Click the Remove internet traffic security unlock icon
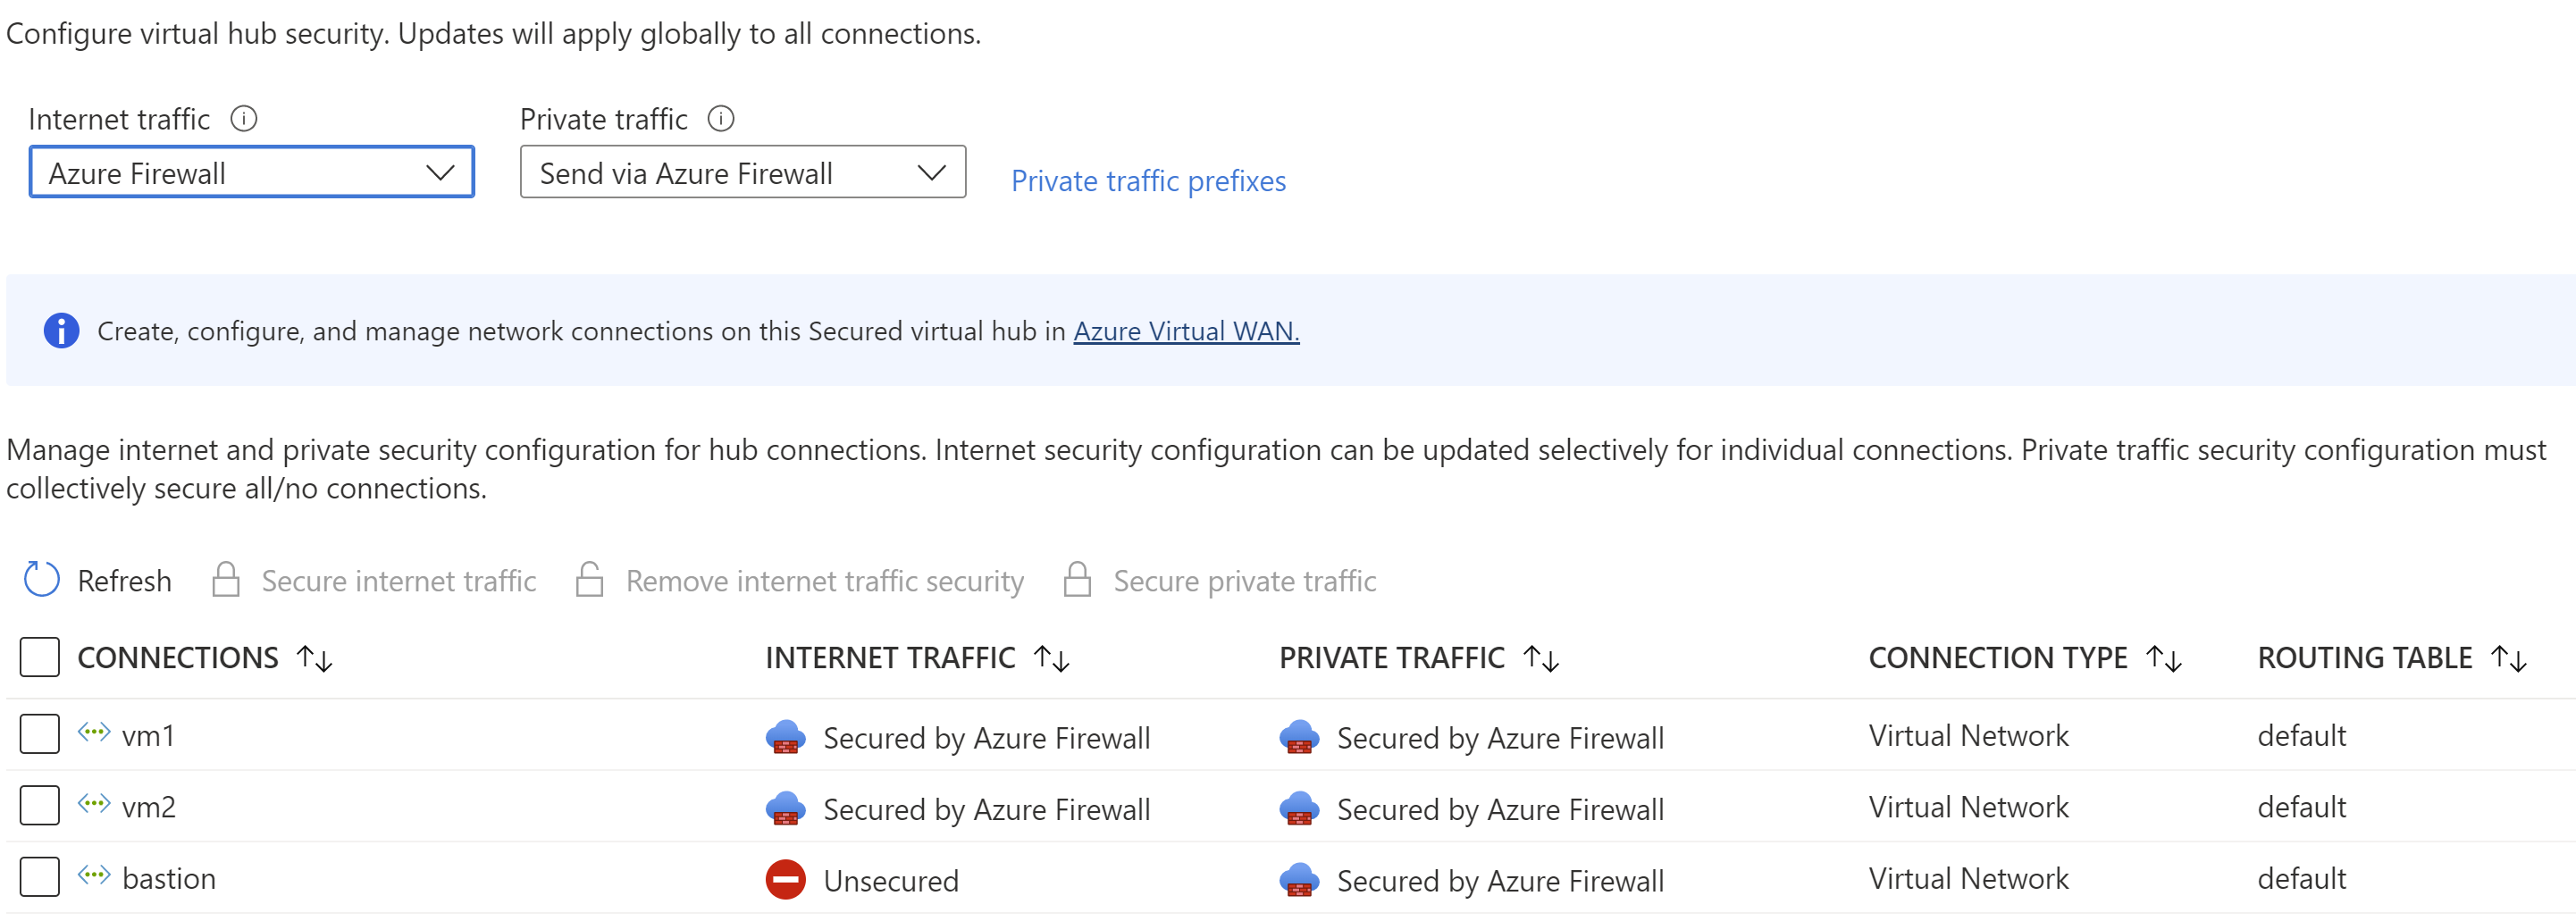Image resolution: width=2576 pixels, height=921 pixels. pos(590,580)
